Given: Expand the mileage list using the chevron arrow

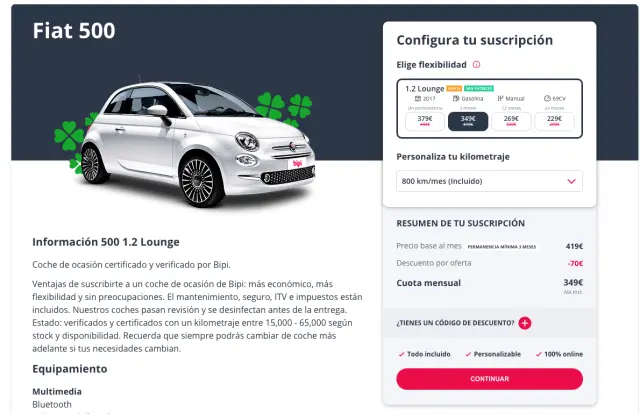Looking at the screenshot, I should (x=571, y=181).
